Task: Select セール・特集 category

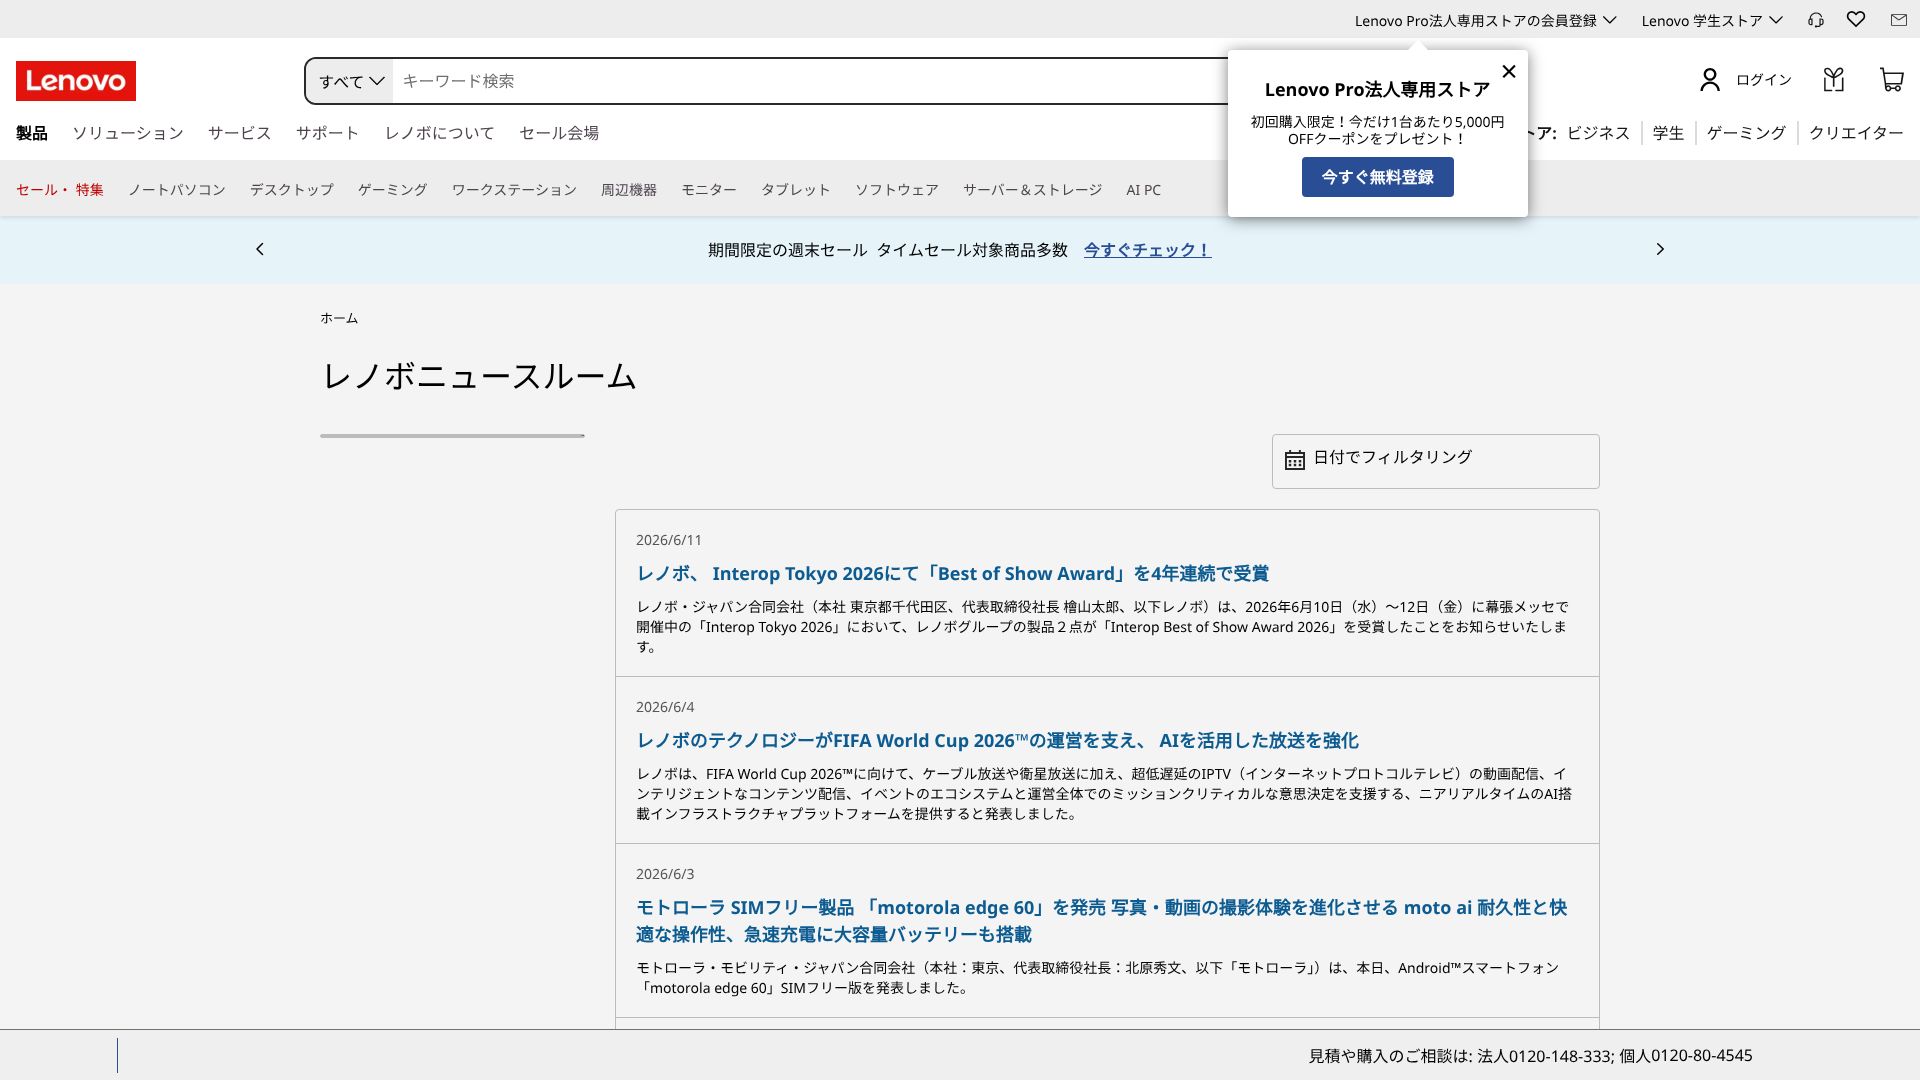Action: pyautogui.click(x=60, y=190)
